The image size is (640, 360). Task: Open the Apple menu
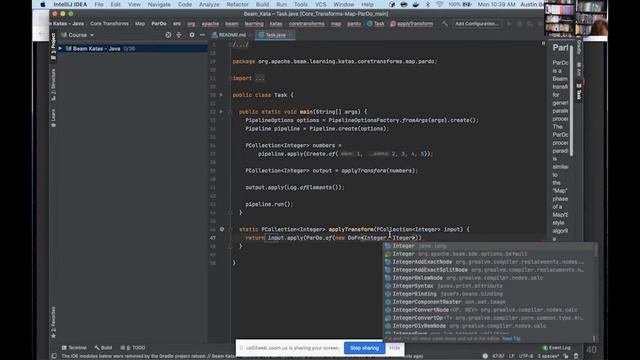coord(43,4)
